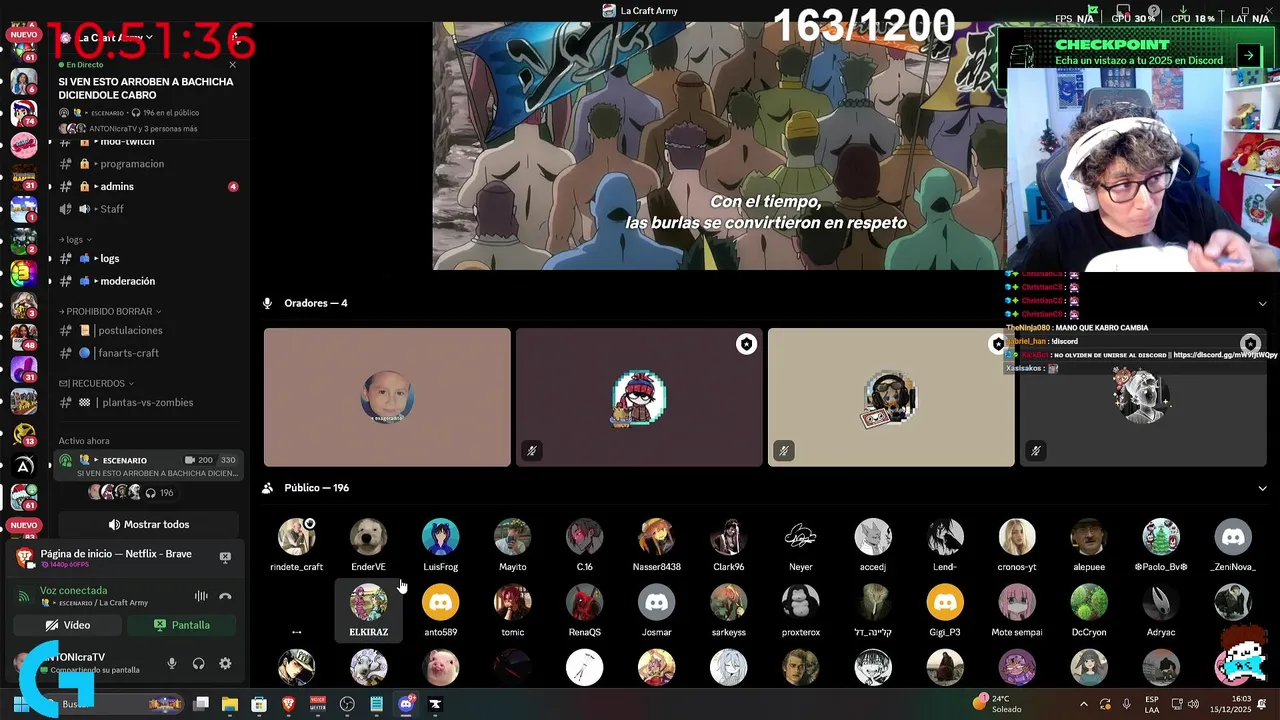Screen dimensions: 1280x720
Task: Open Neyer audience avatar
Action: [800, 537]
